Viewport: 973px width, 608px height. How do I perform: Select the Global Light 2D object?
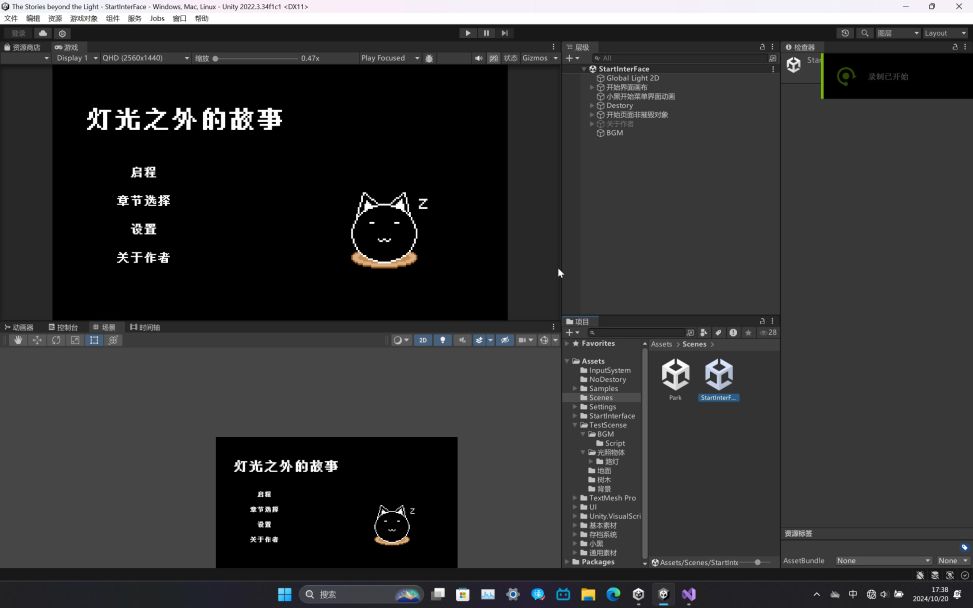click(632, 78)
